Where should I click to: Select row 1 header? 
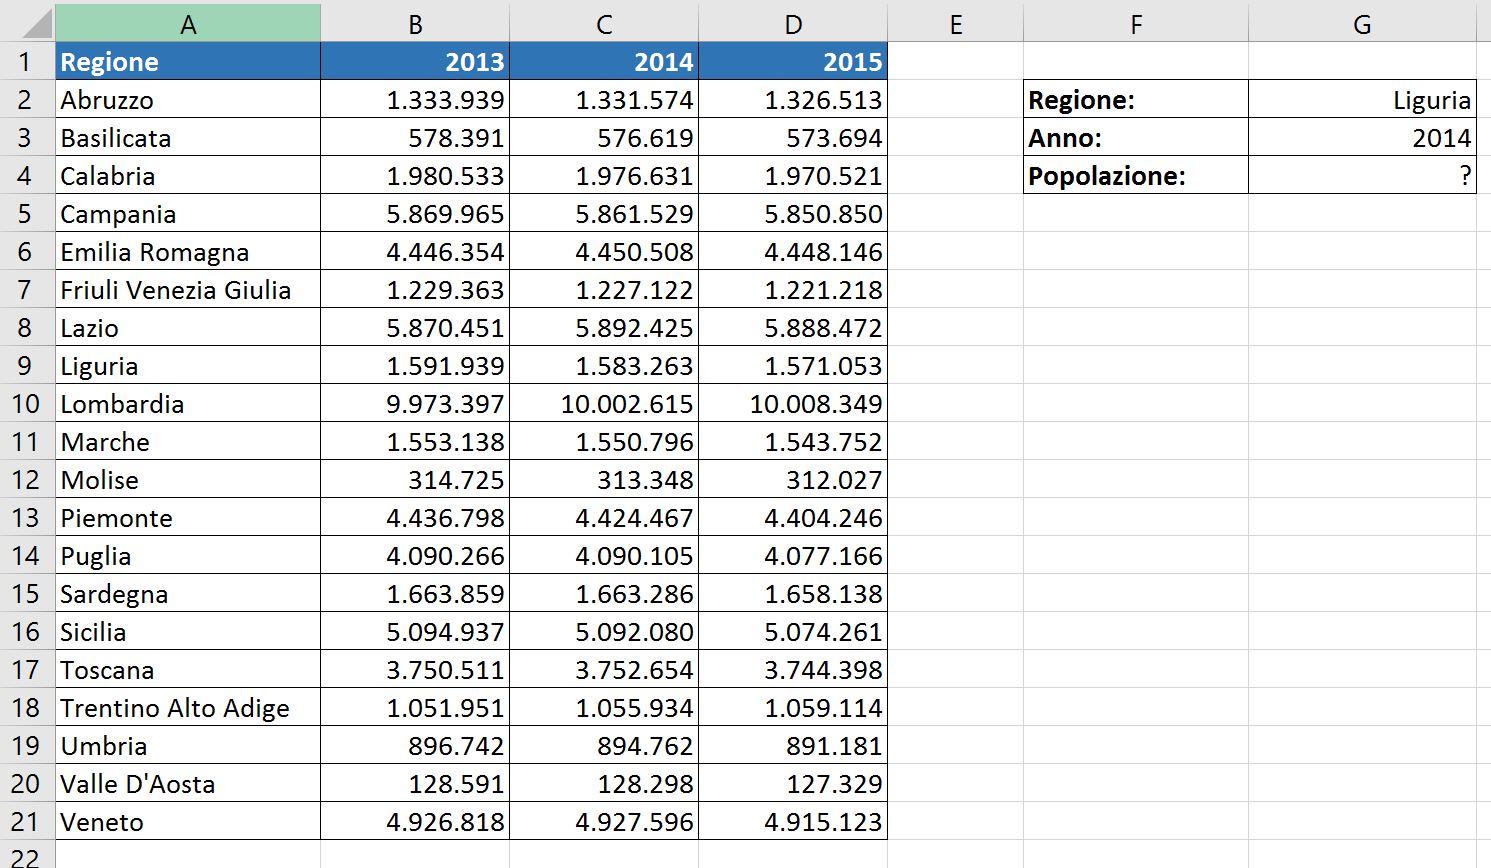pyautogui.click(x=27, y=62)
